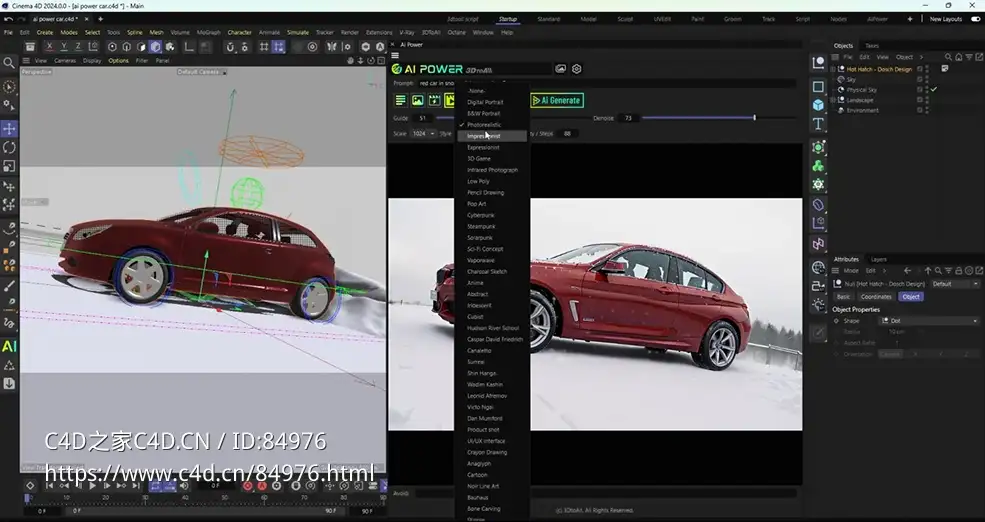
Task: Open the MoGraph menu
Action: click(209, 32)
